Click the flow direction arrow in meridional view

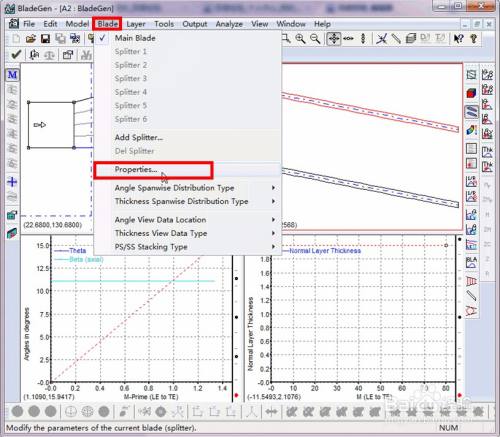[40, 125]
